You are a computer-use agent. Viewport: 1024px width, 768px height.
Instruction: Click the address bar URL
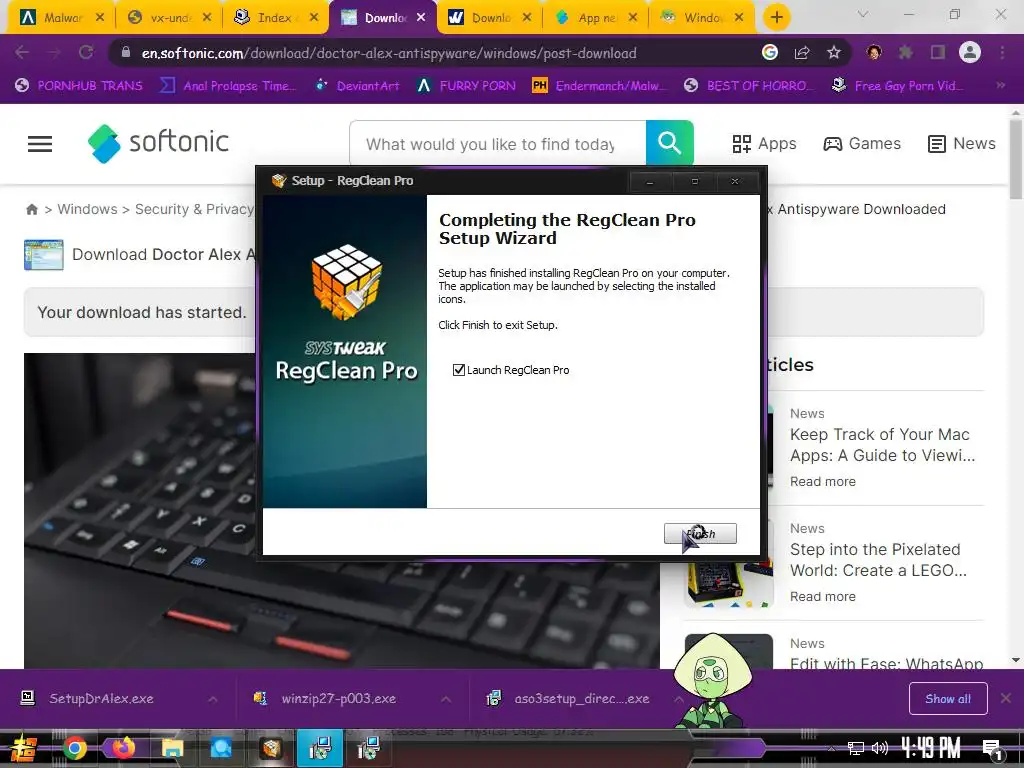click(x=389, y=53)
